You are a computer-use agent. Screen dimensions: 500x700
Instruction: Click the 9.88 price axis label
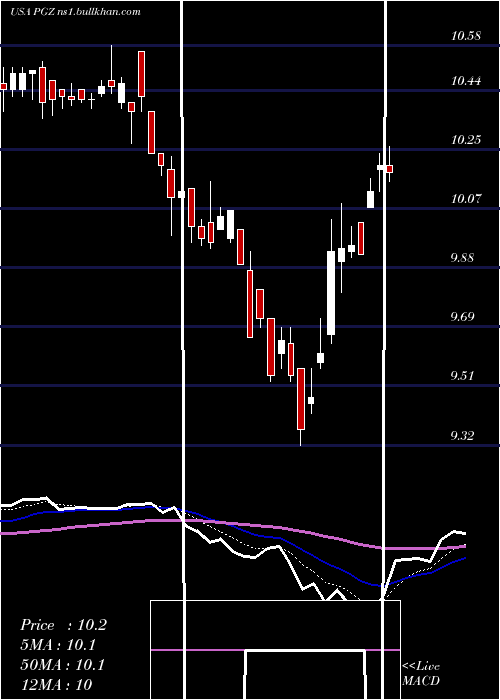tap(462, 258)
